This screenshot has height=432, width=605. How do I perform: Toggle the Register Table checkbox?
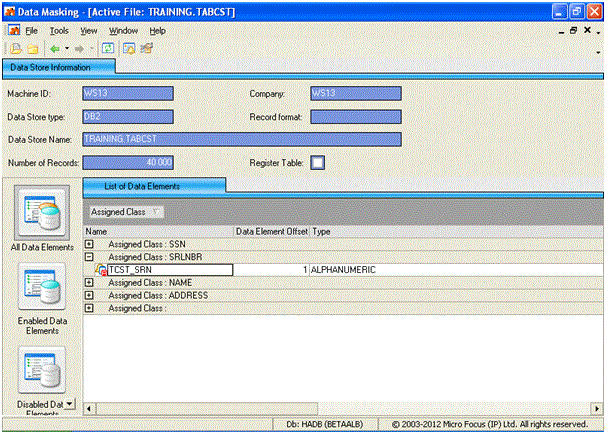[x=318, y=162]
